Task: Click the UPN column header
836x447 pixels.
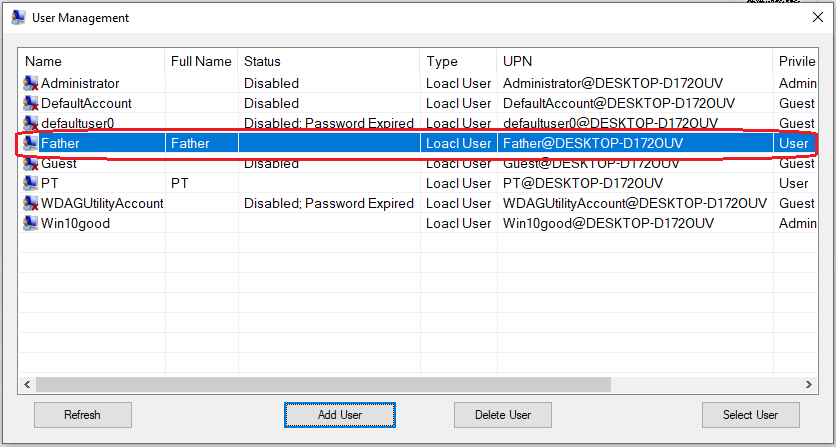Action: click(x=634, y=61)
